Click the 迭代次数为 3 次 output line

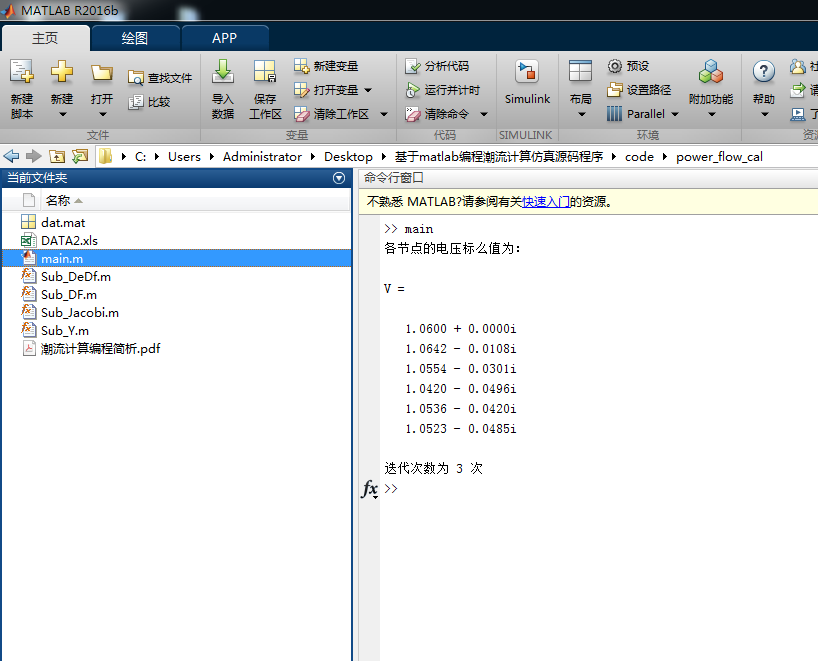coord(434,468)
